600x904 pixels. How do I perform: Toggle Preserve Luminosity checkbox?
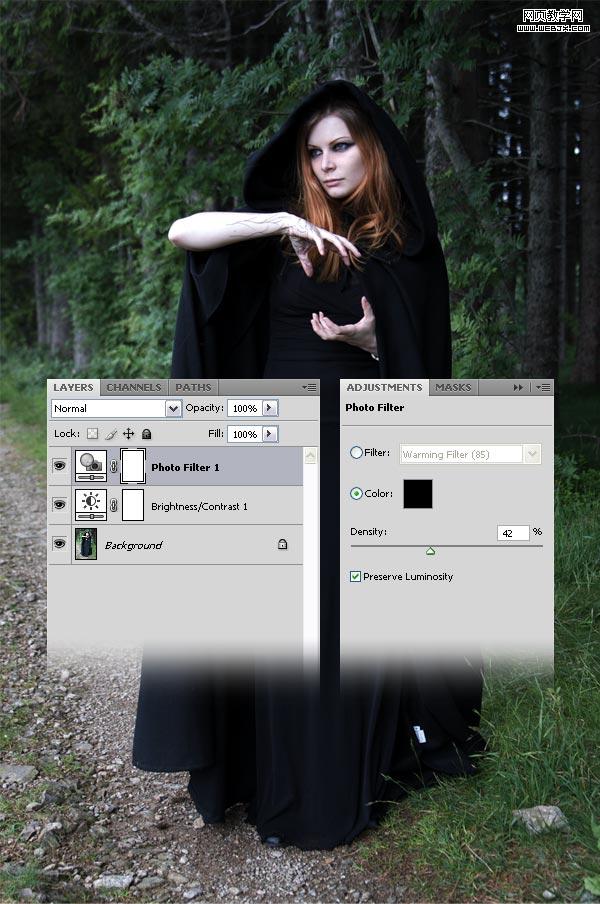pos(356,577)
